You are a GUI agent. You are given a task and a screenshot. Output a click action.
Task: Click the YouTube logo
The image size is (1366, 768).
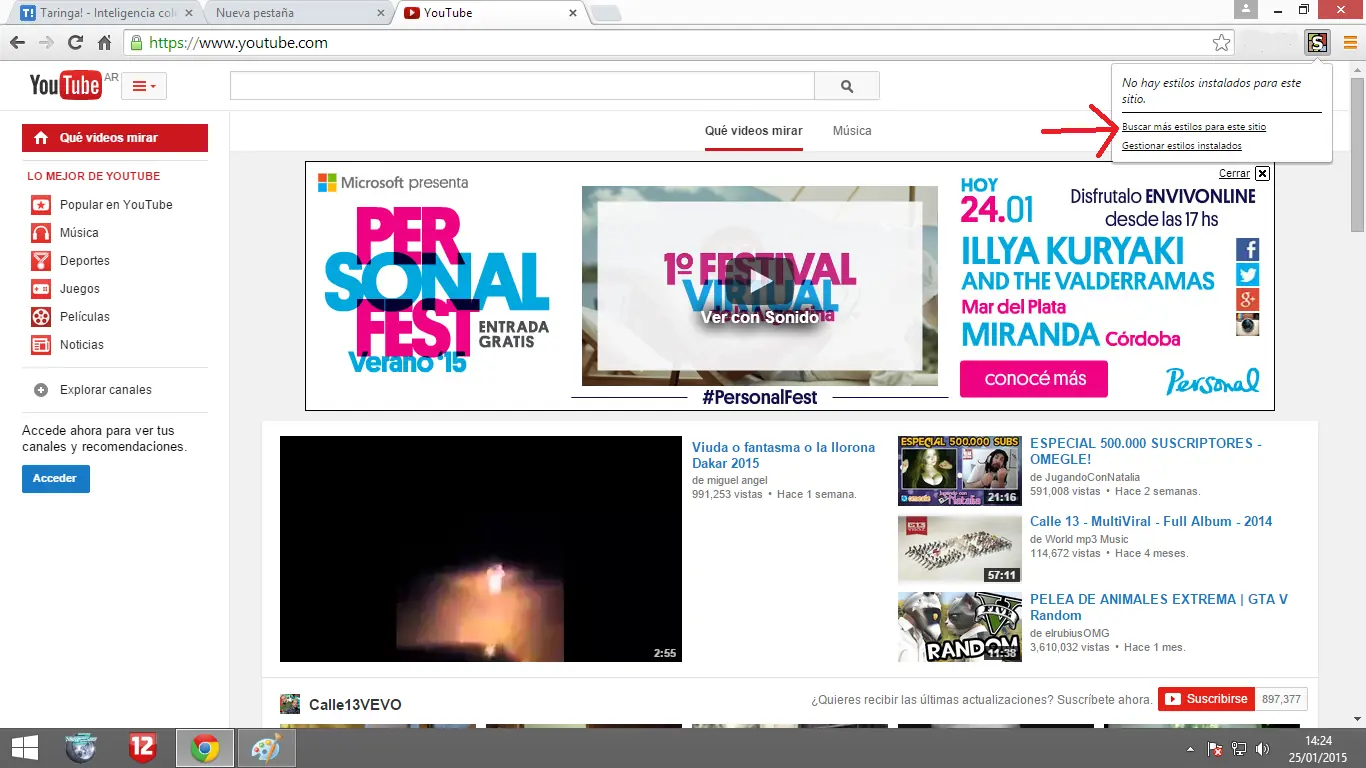tap(66, 85)
